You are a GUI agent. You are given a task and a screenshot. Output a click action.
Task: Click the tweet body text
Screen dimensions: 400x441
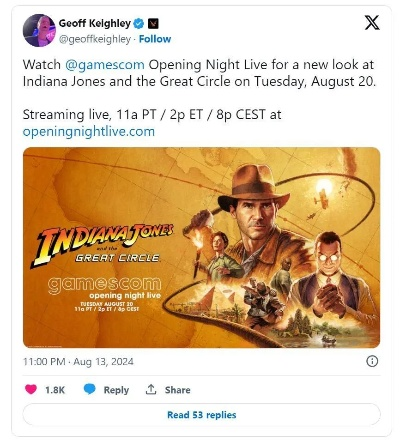[199, 98]
